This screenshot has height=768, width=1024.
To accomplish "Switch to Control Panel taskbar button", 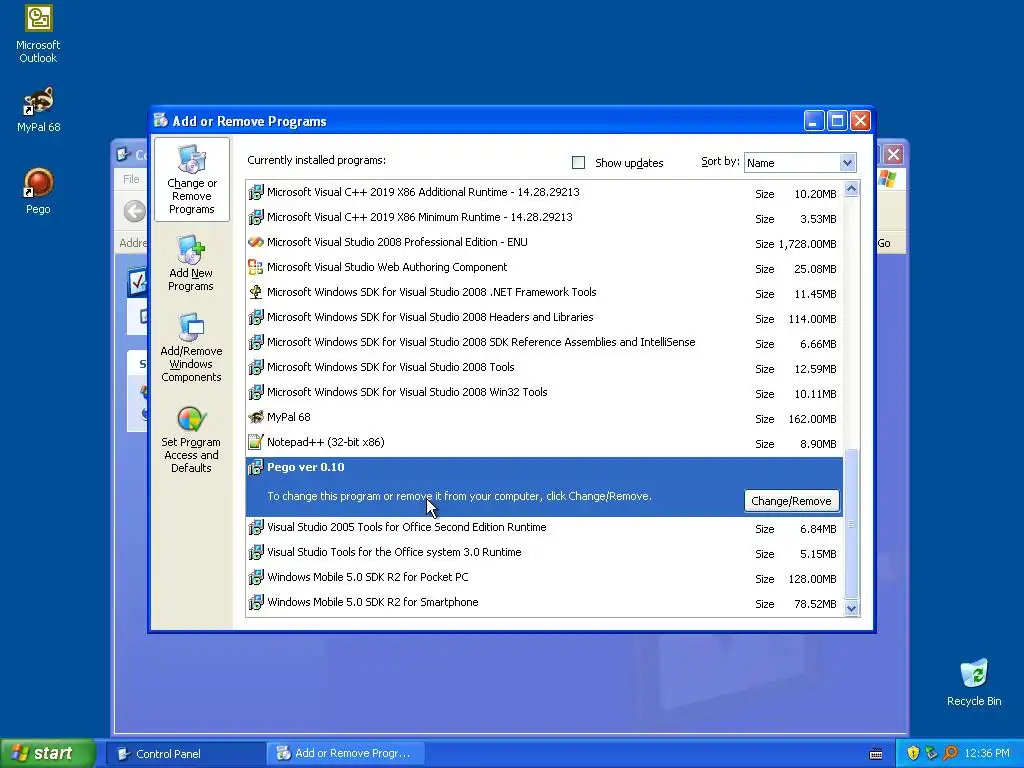I will 185,754.
